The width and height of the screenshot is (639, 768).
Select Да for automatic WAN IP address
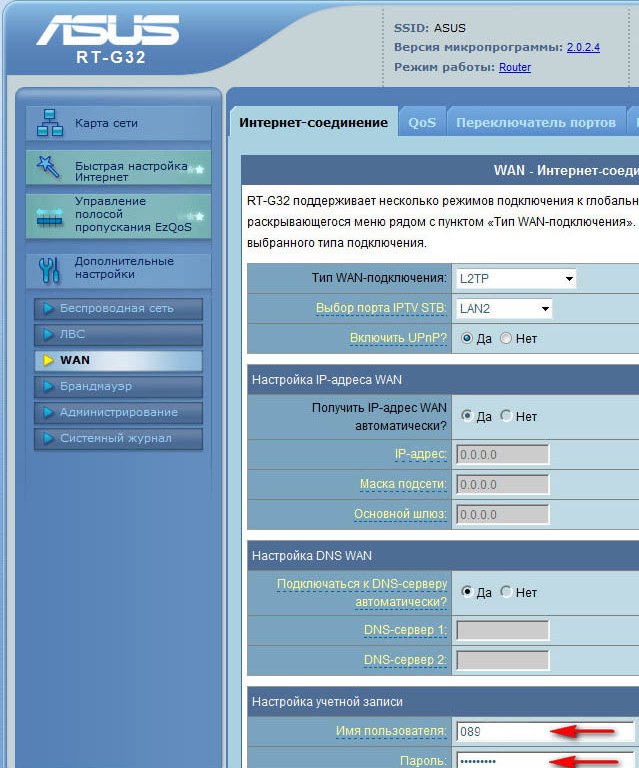[x=467, y=416]
